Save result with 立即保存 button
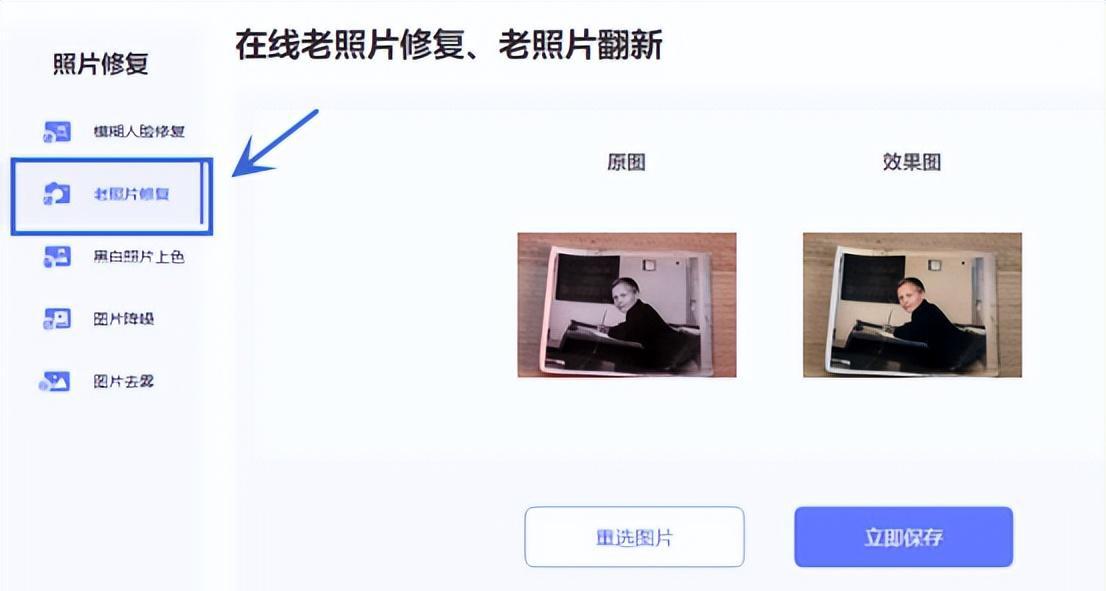This screenshot has height=591, width=1106. tap(904, 537)
